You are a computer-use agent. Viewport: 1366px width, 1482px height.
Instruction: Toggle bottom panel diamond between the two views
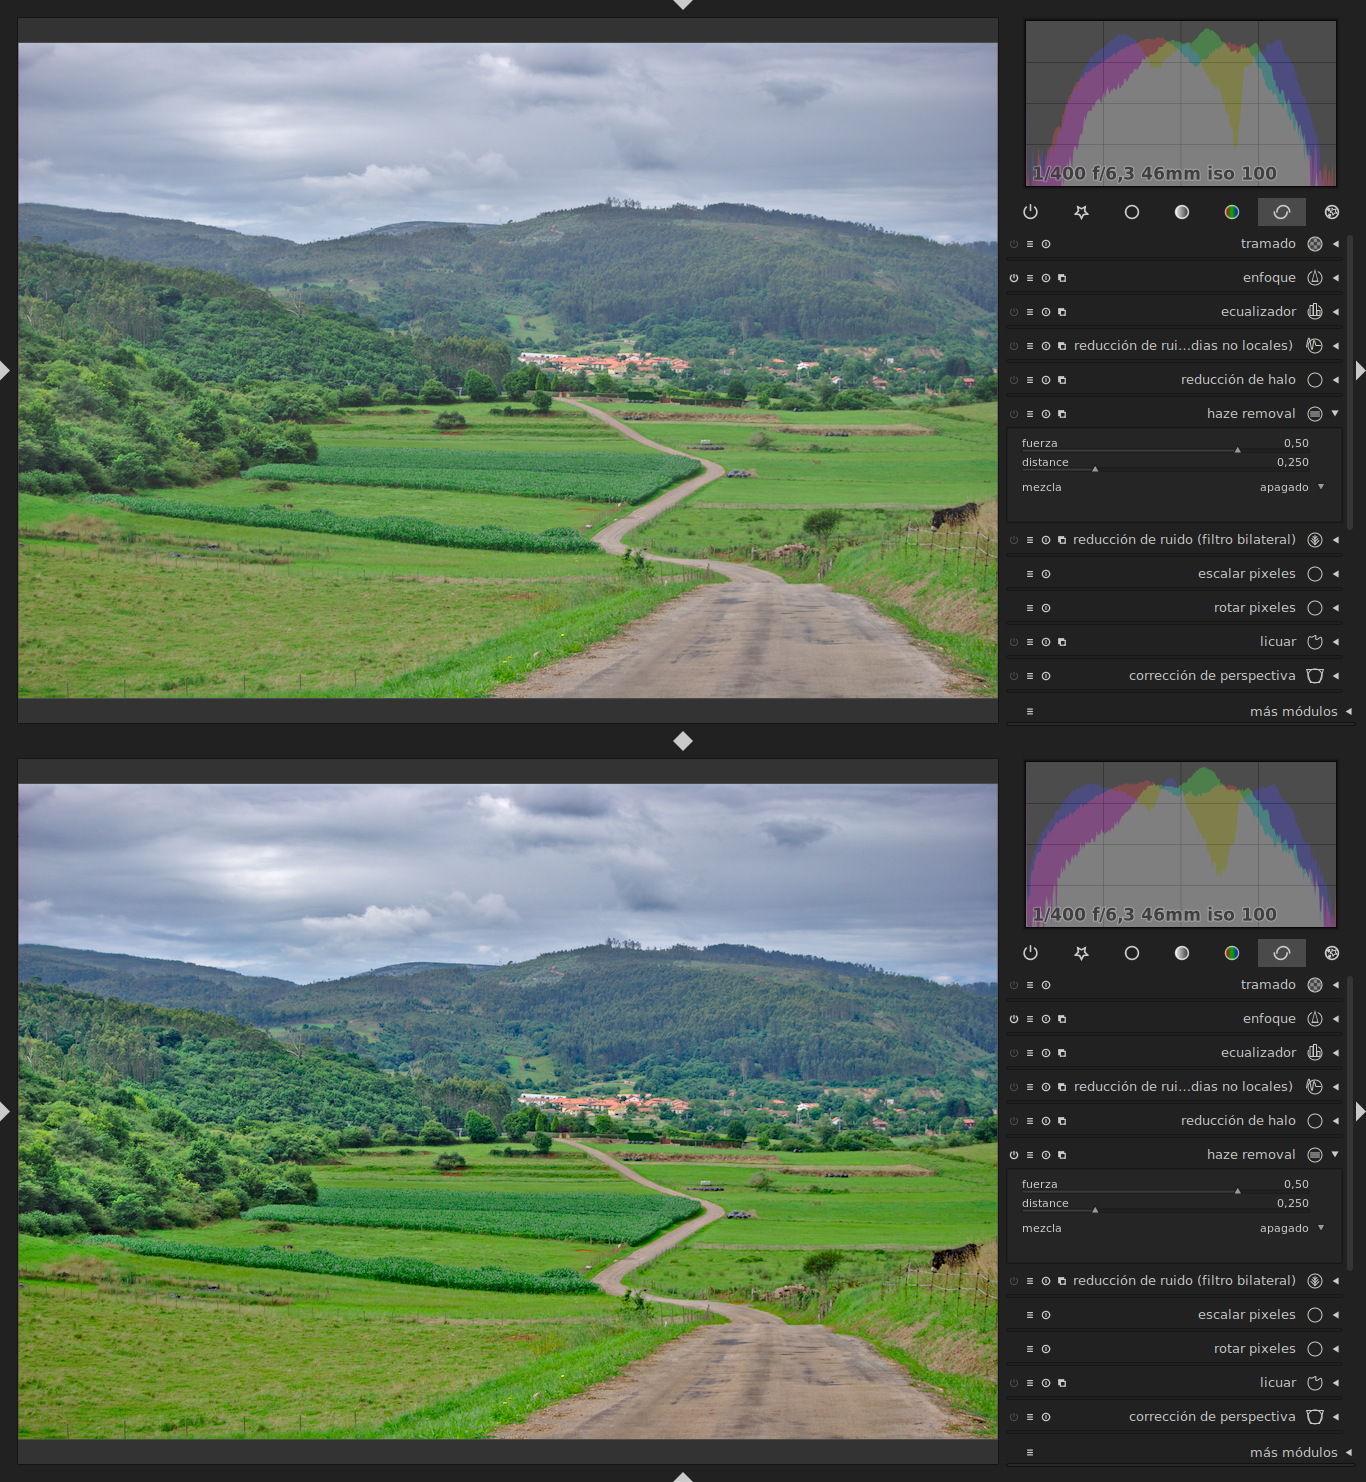point(683,741)
